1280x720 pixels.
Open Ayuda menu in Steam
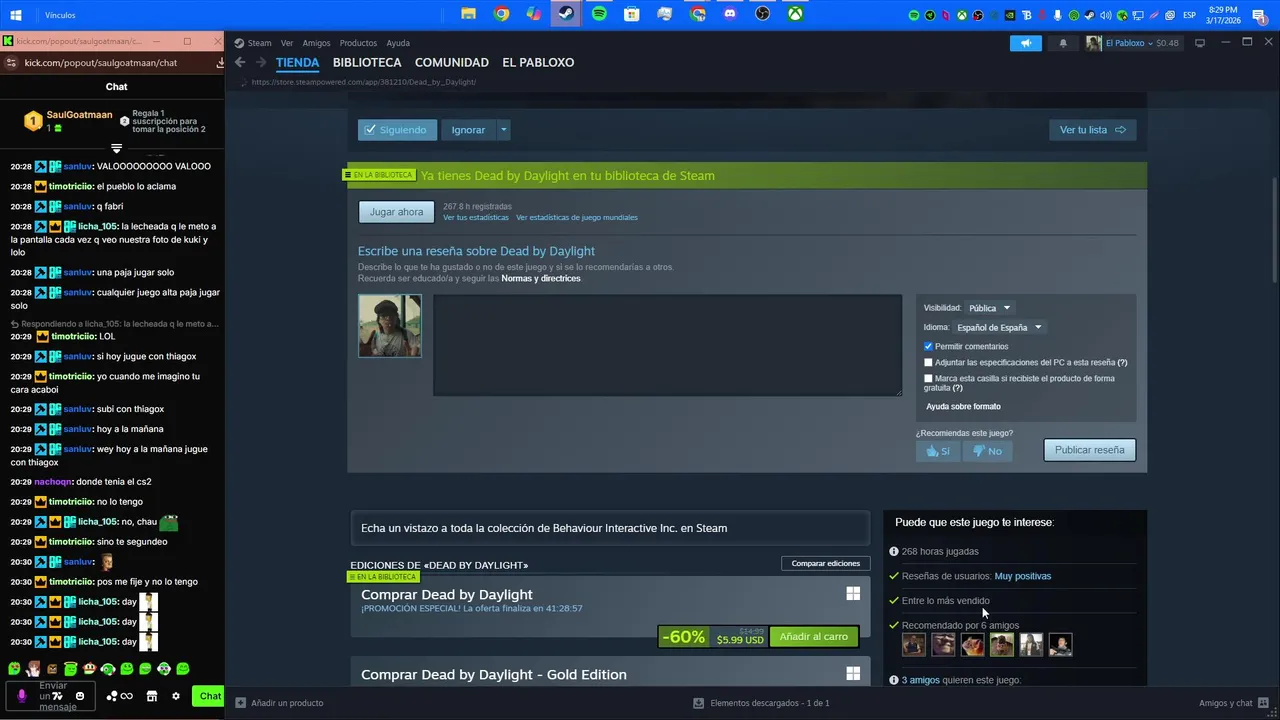click(x=398, y=43)
